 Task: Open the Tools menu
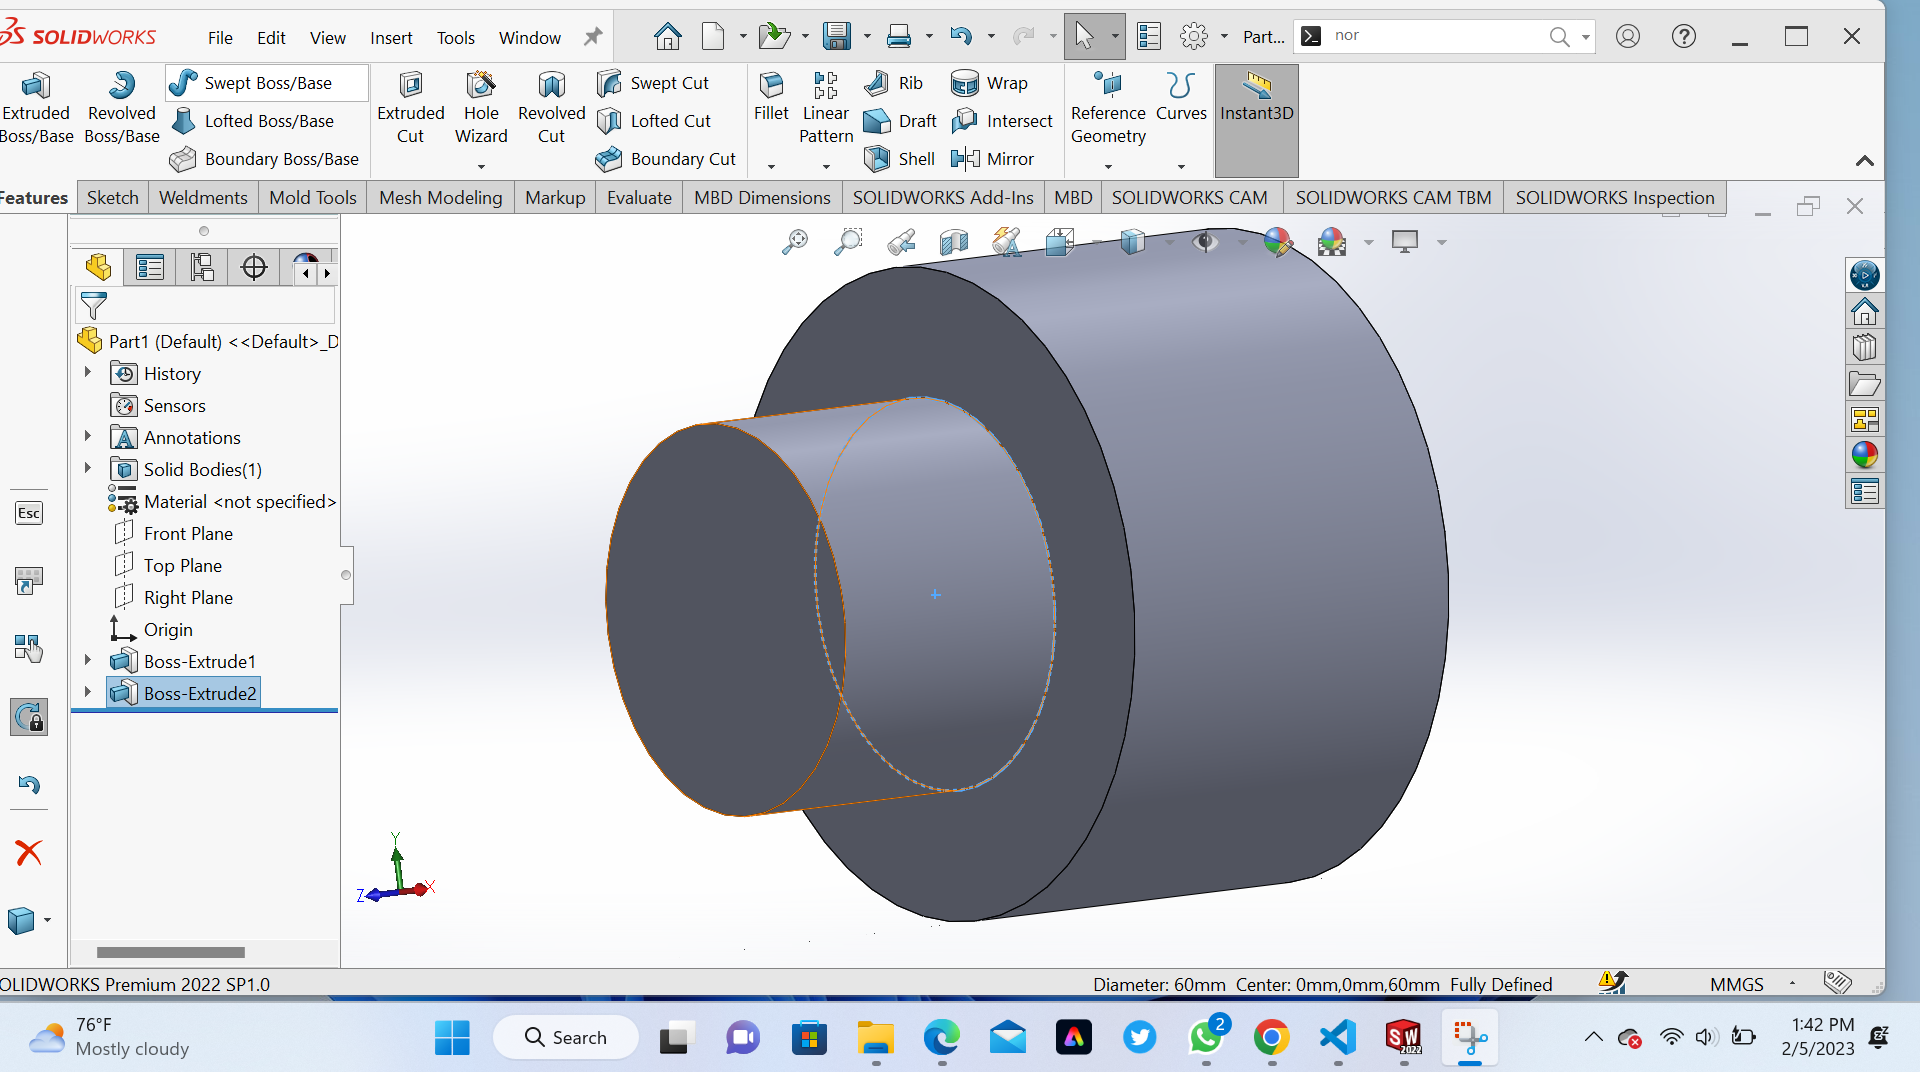[455, 38]
